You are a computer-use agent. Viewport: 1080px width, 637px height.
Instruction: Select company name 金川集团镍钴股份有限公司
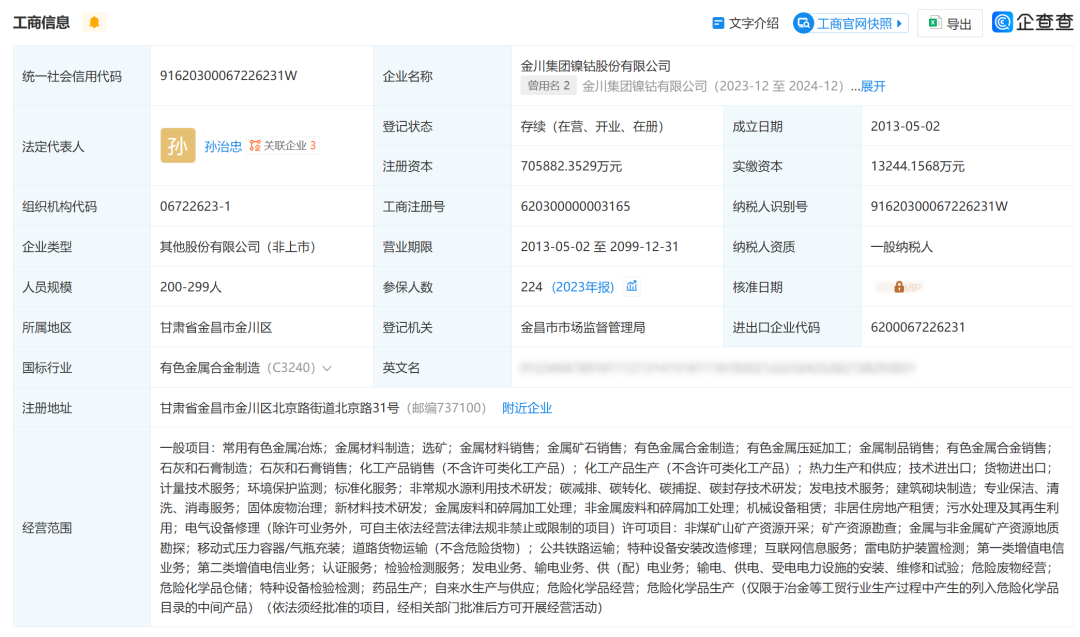[596, 66]
